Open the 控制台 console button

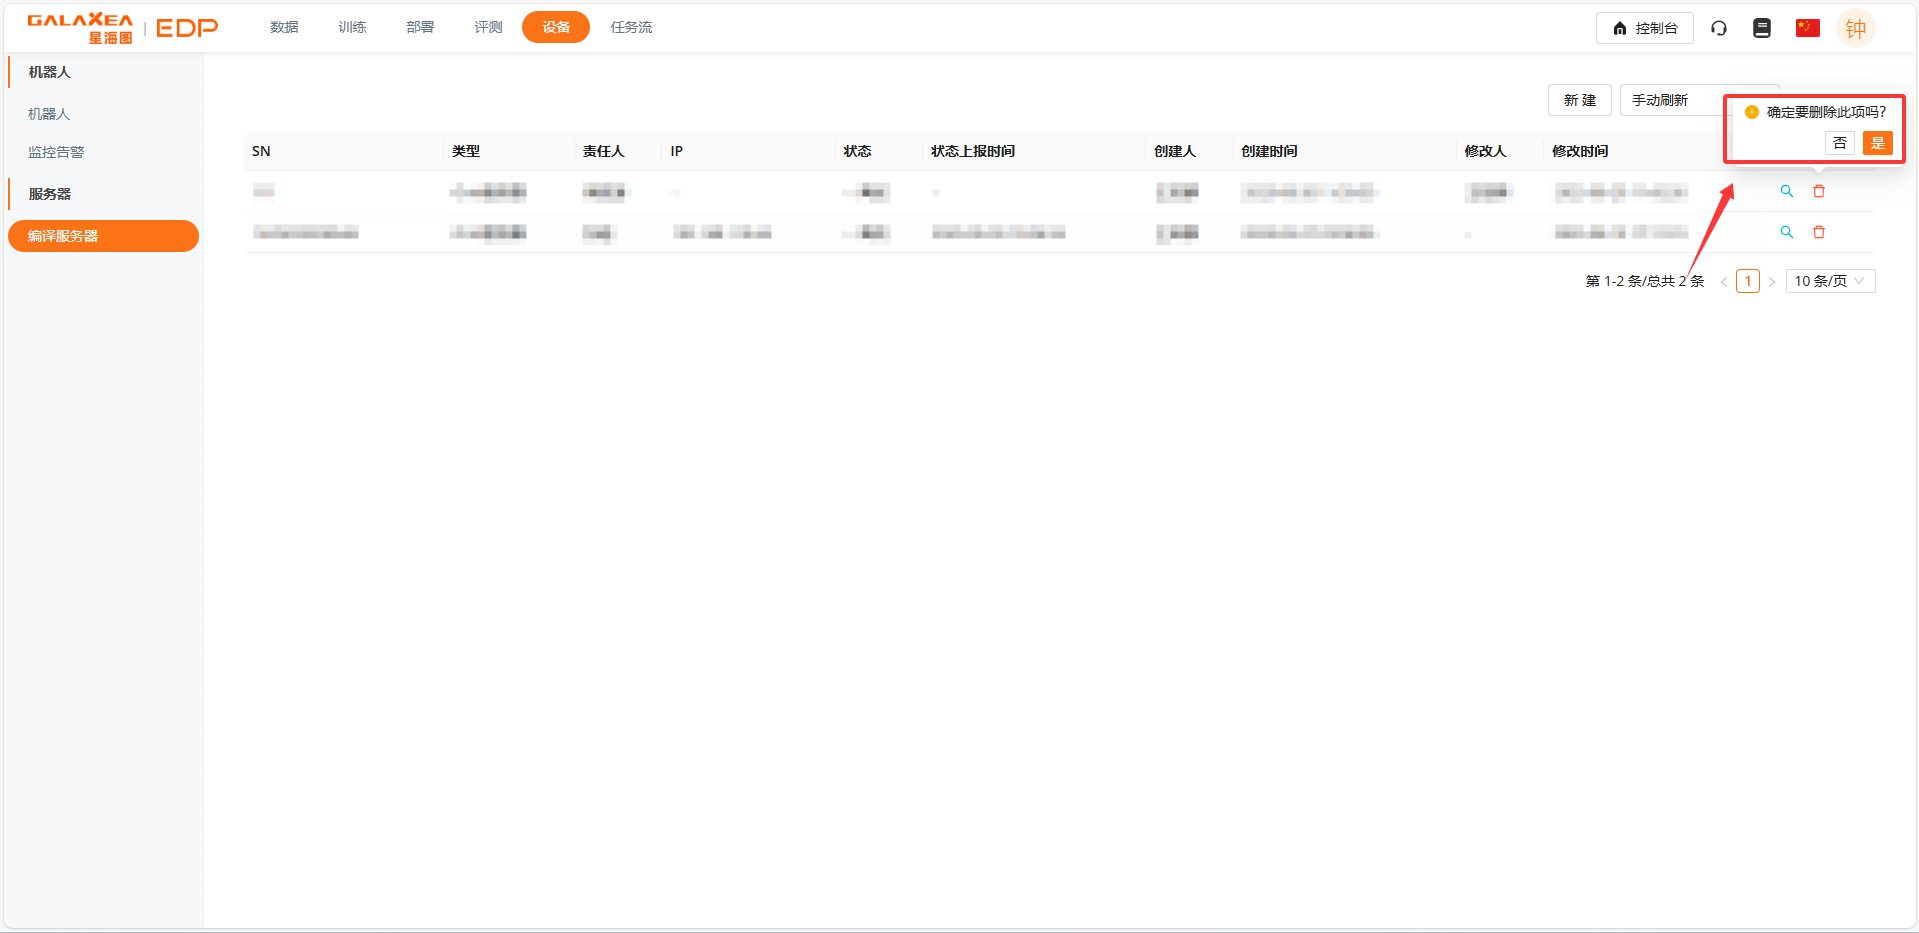(x=1644, y=28)
